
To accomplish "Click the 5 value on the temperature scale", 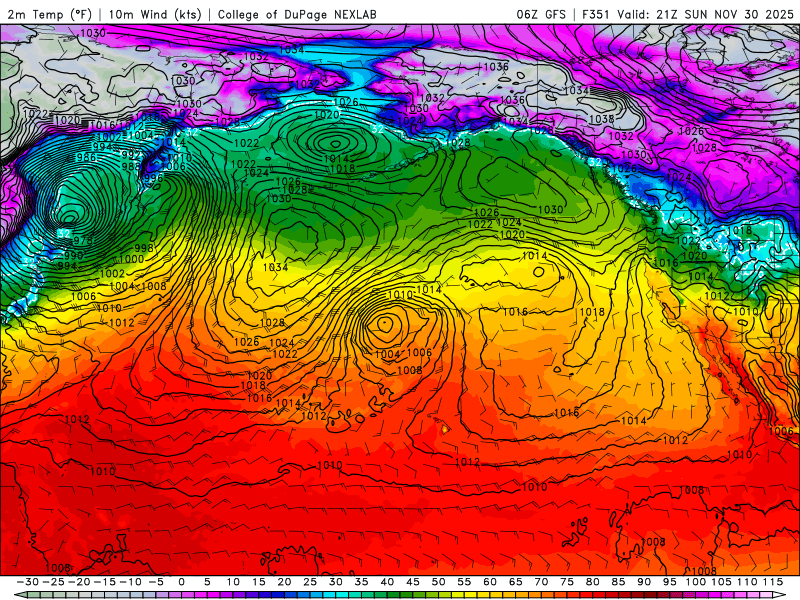I will (207, 582).
